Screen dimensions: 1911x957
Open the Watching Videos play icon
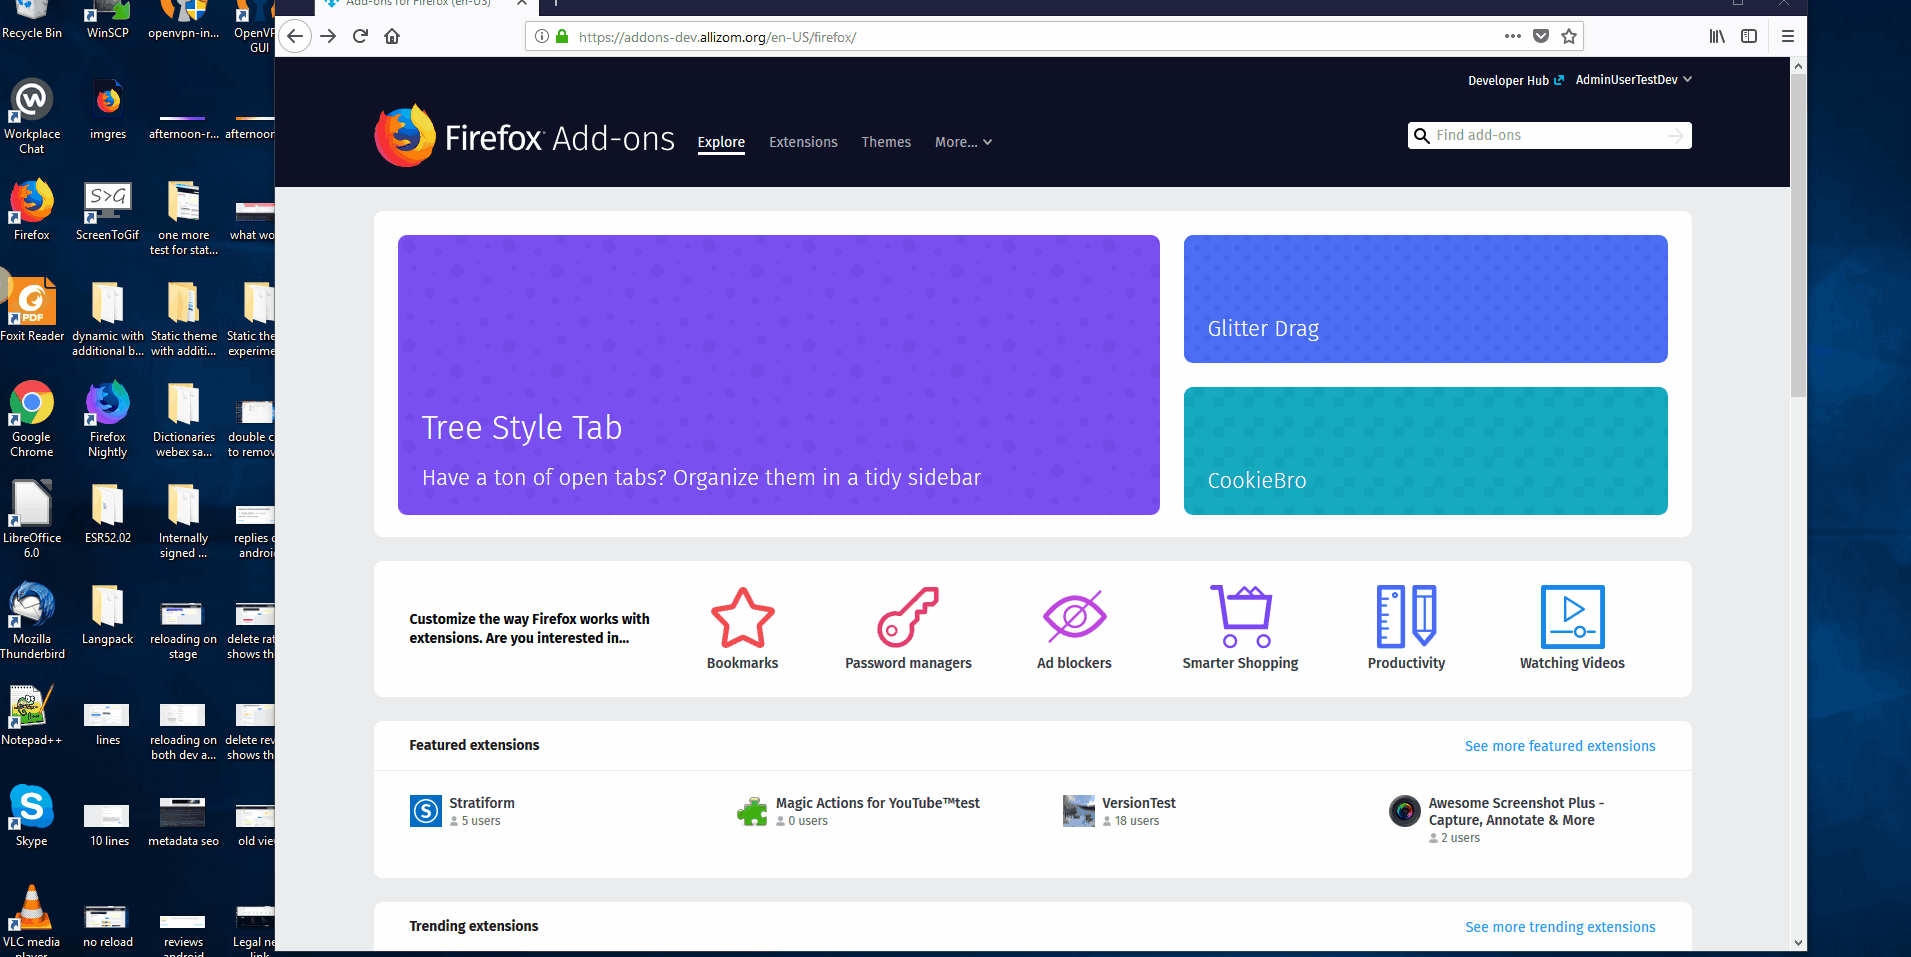click(1572, 617)
